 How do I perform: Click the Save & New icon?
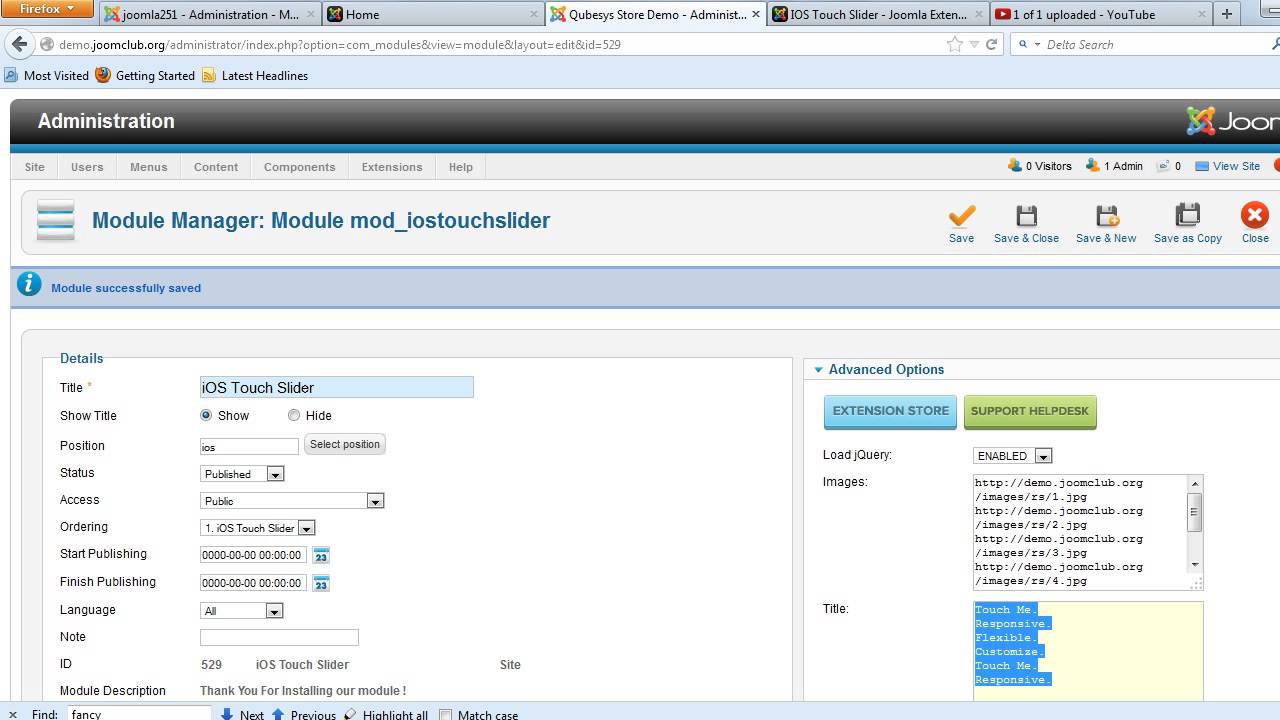pos(1106,216)
